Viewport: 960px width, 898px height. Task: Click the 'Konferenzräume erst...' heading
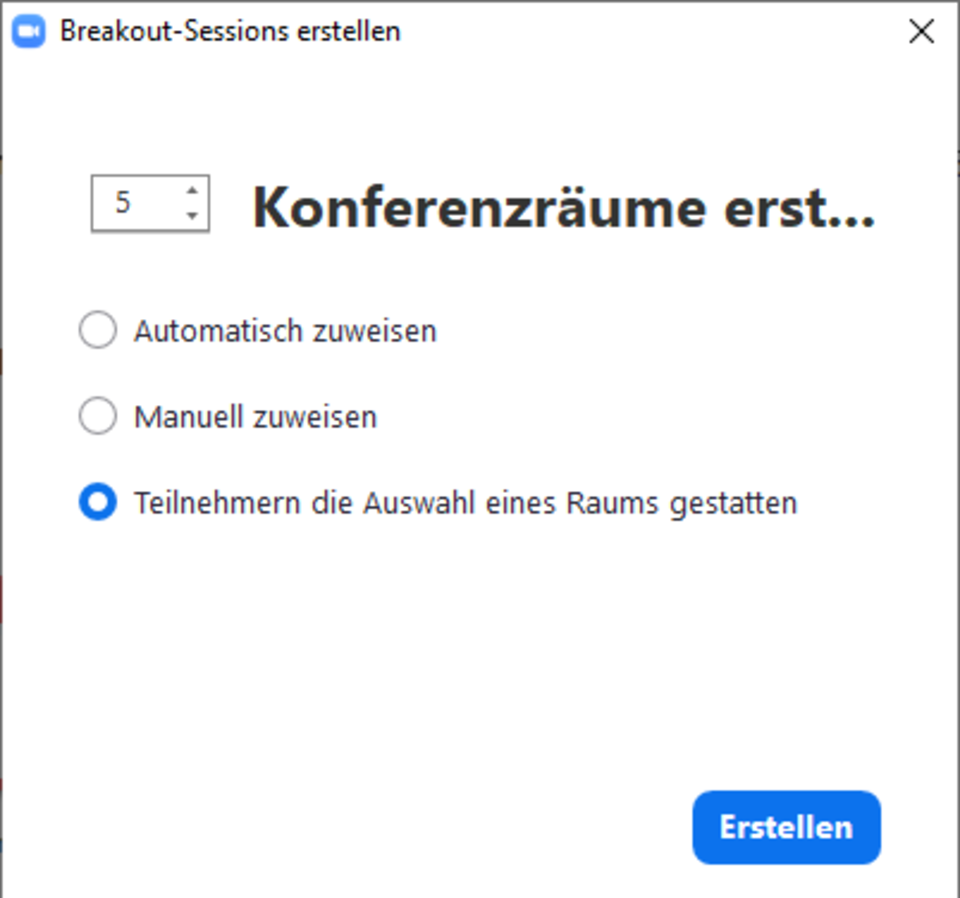click(564, 208)
